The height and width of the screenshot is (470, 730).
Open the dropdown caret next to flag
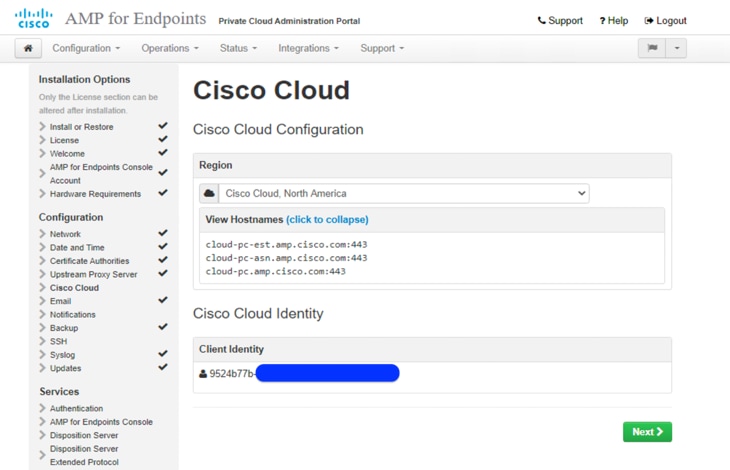(x=676, y=48)
